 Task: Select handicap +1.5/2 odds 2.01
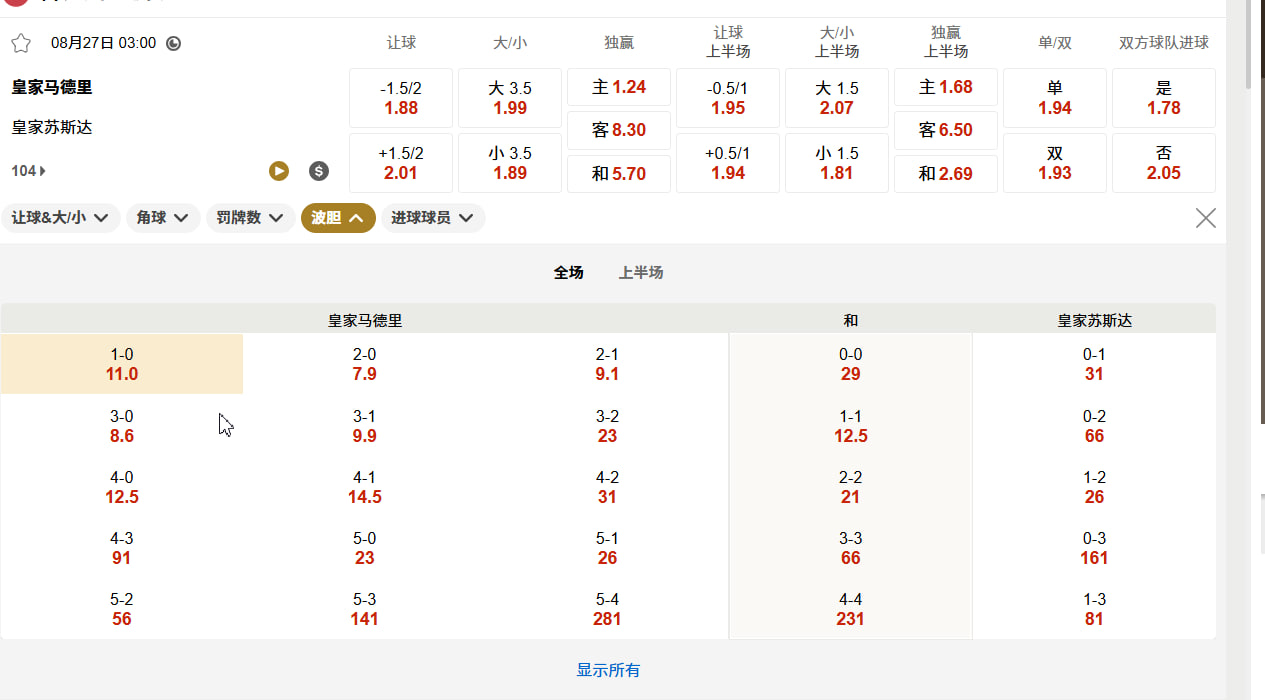click(401, 163)
